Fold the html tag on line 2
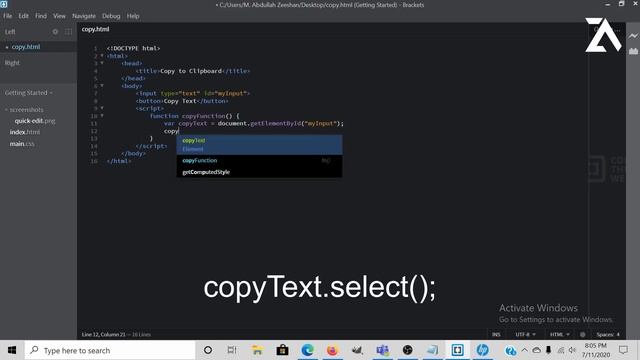The width and height of the screenshot is (640, 360). 102,56
